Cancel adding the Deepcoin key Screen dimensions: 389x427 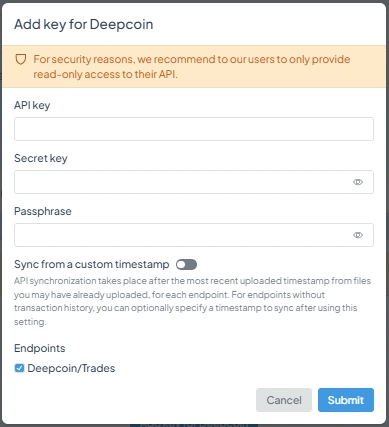click(x=284, y=400)
